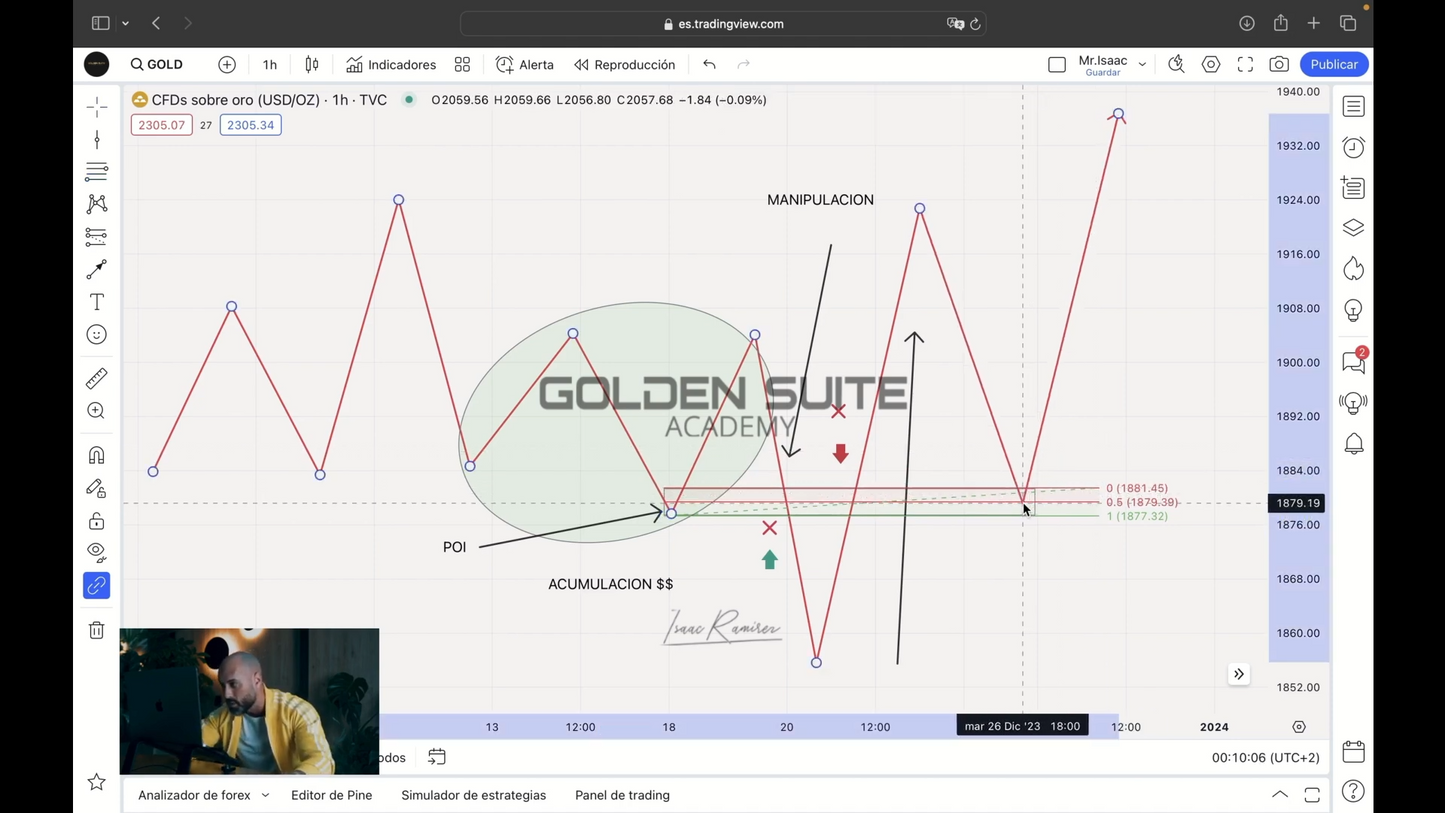Toggle magnet mode for drawings
The height and width of the screenshot is (813, 1445).
[97, 455]
